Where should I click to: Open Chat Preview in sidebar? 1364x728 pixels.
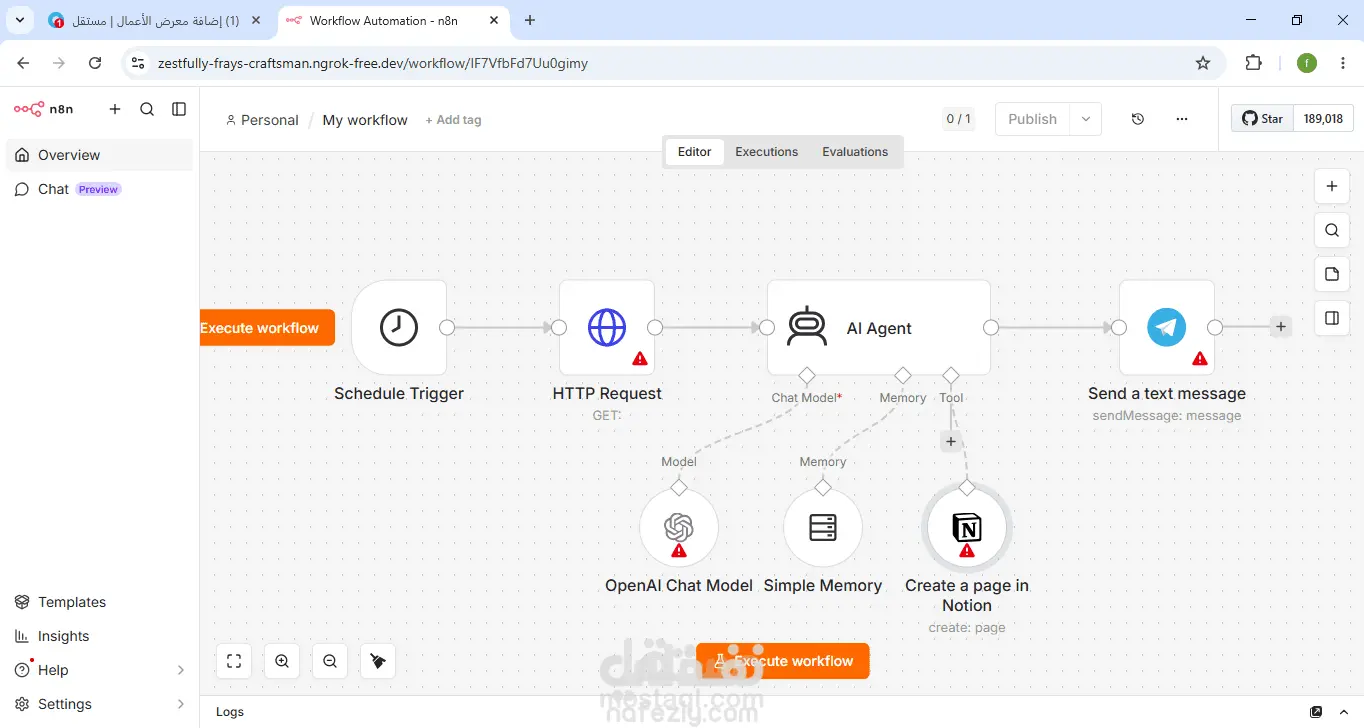[99, 189]
